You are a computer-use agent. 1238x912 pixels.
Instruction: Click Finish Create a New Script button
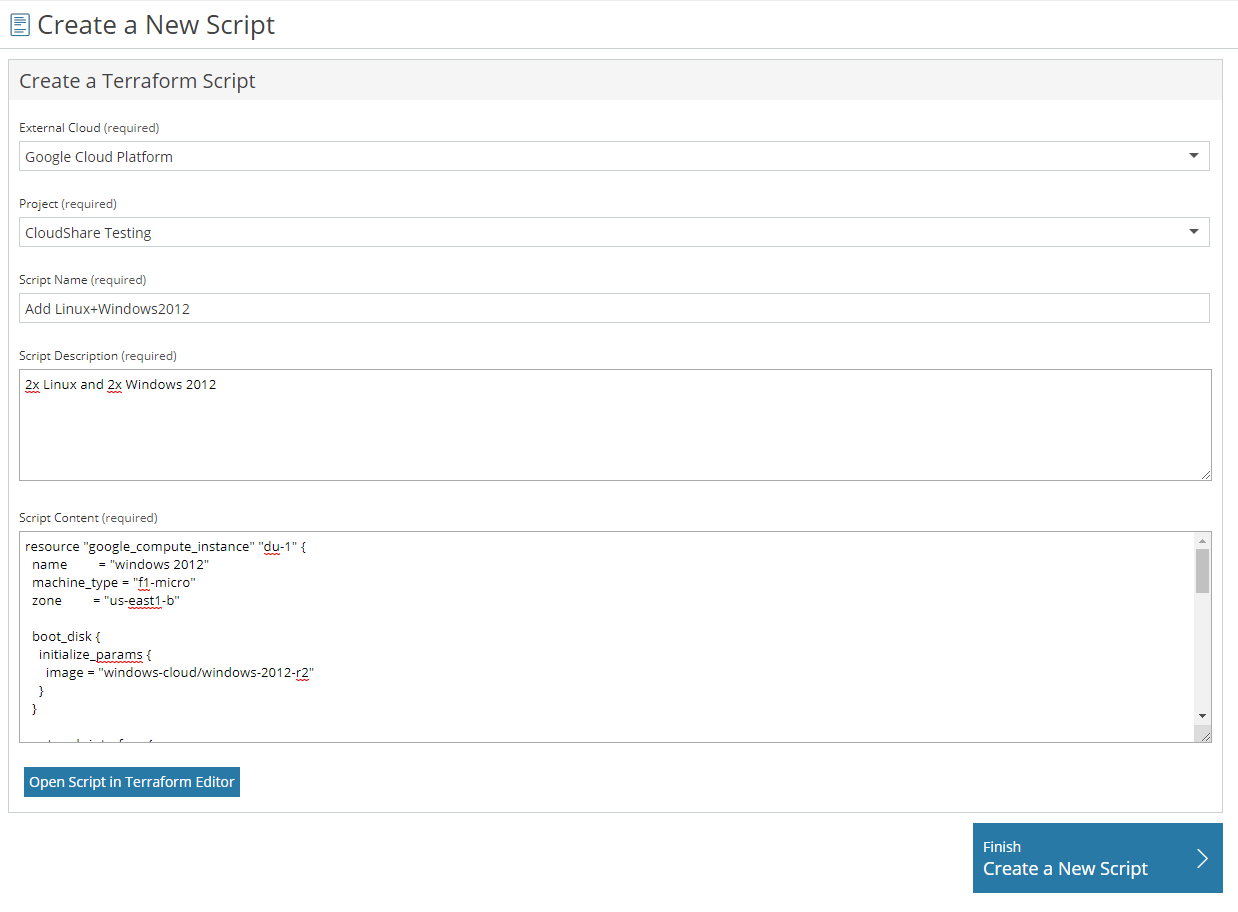[x=1097, y=858]
